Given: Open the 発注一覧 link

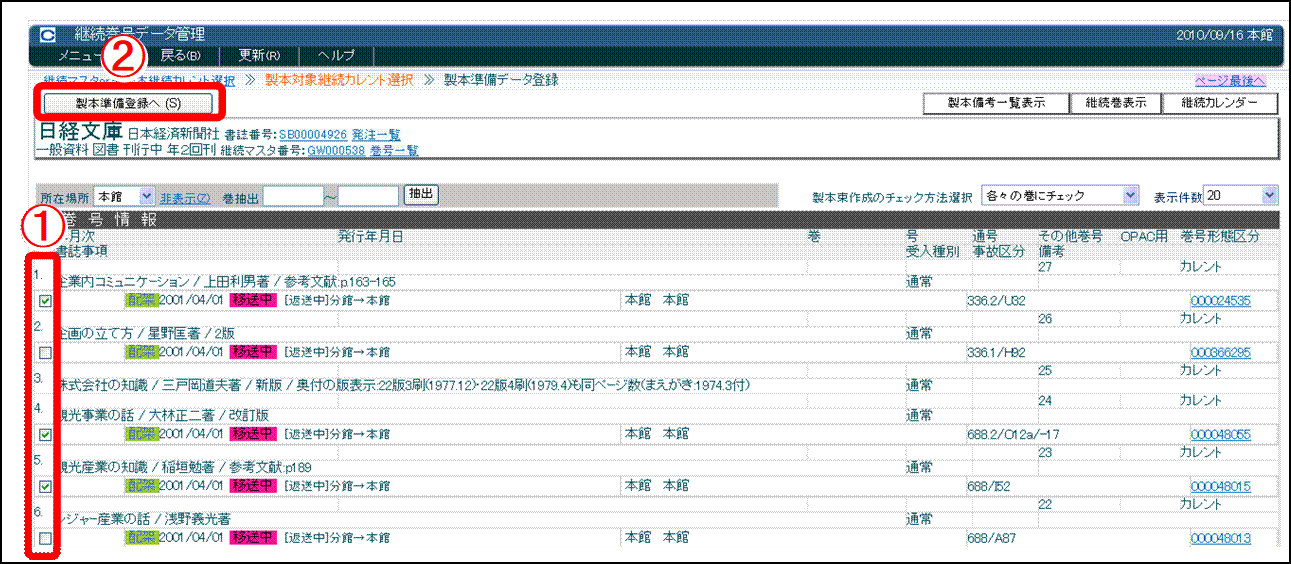Looking at the screenshot, I should [376, 134].
